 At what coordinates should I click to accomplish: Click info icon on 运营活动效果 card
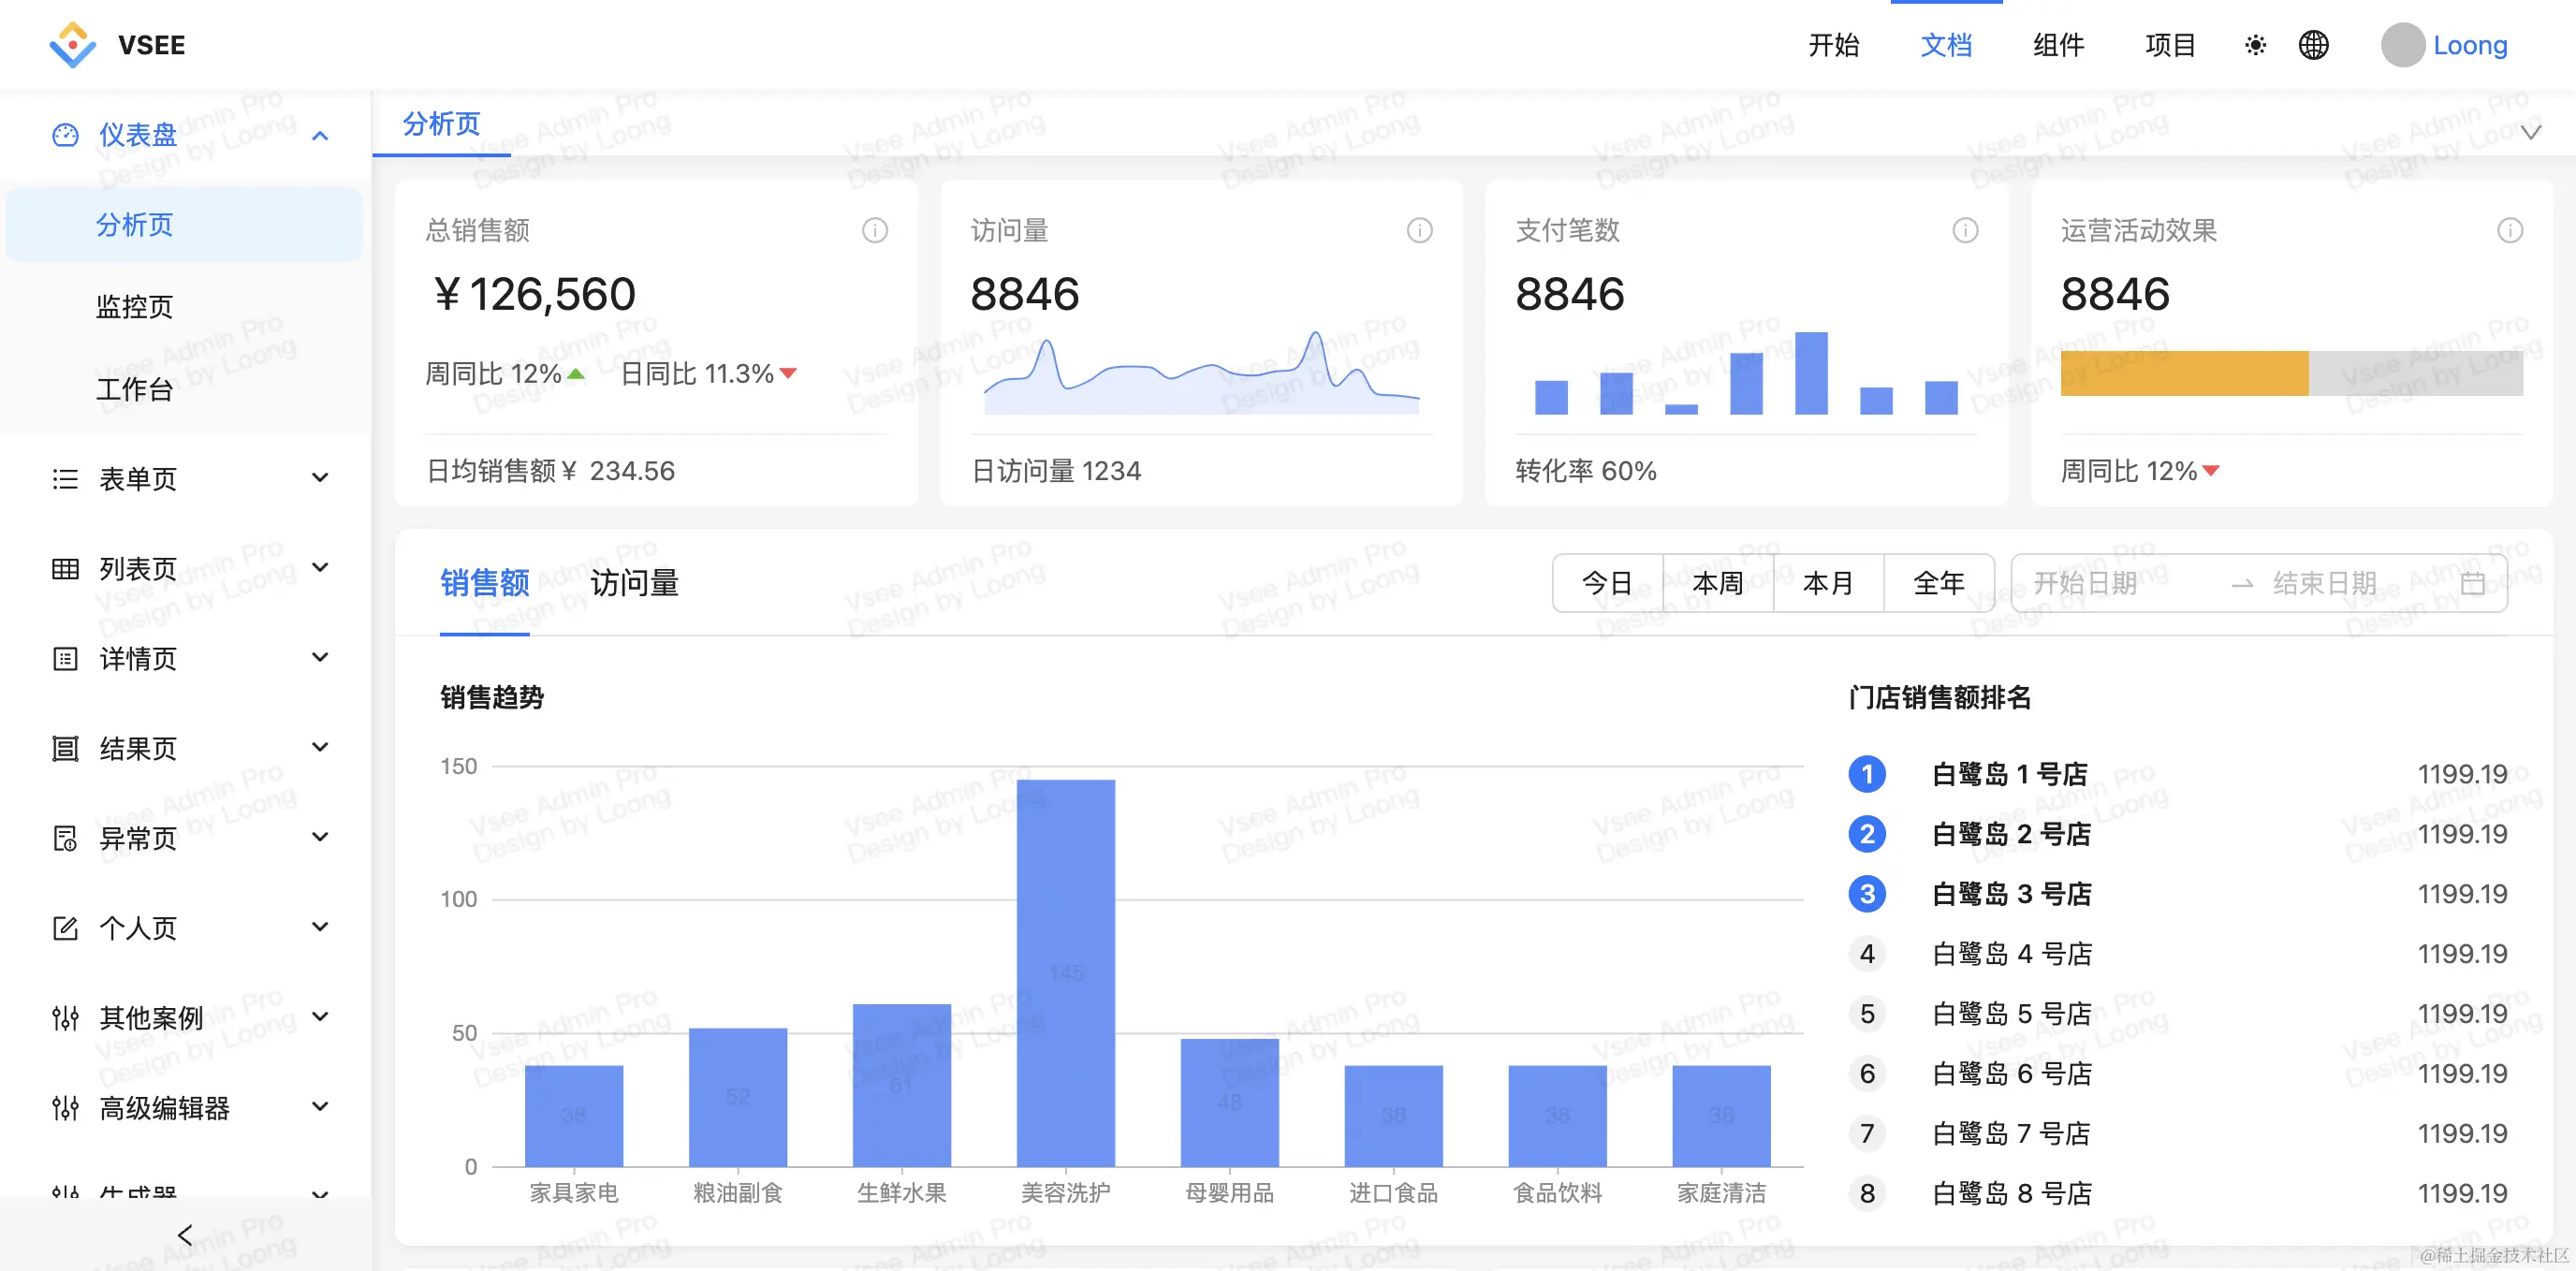[x=2509, y=231]
